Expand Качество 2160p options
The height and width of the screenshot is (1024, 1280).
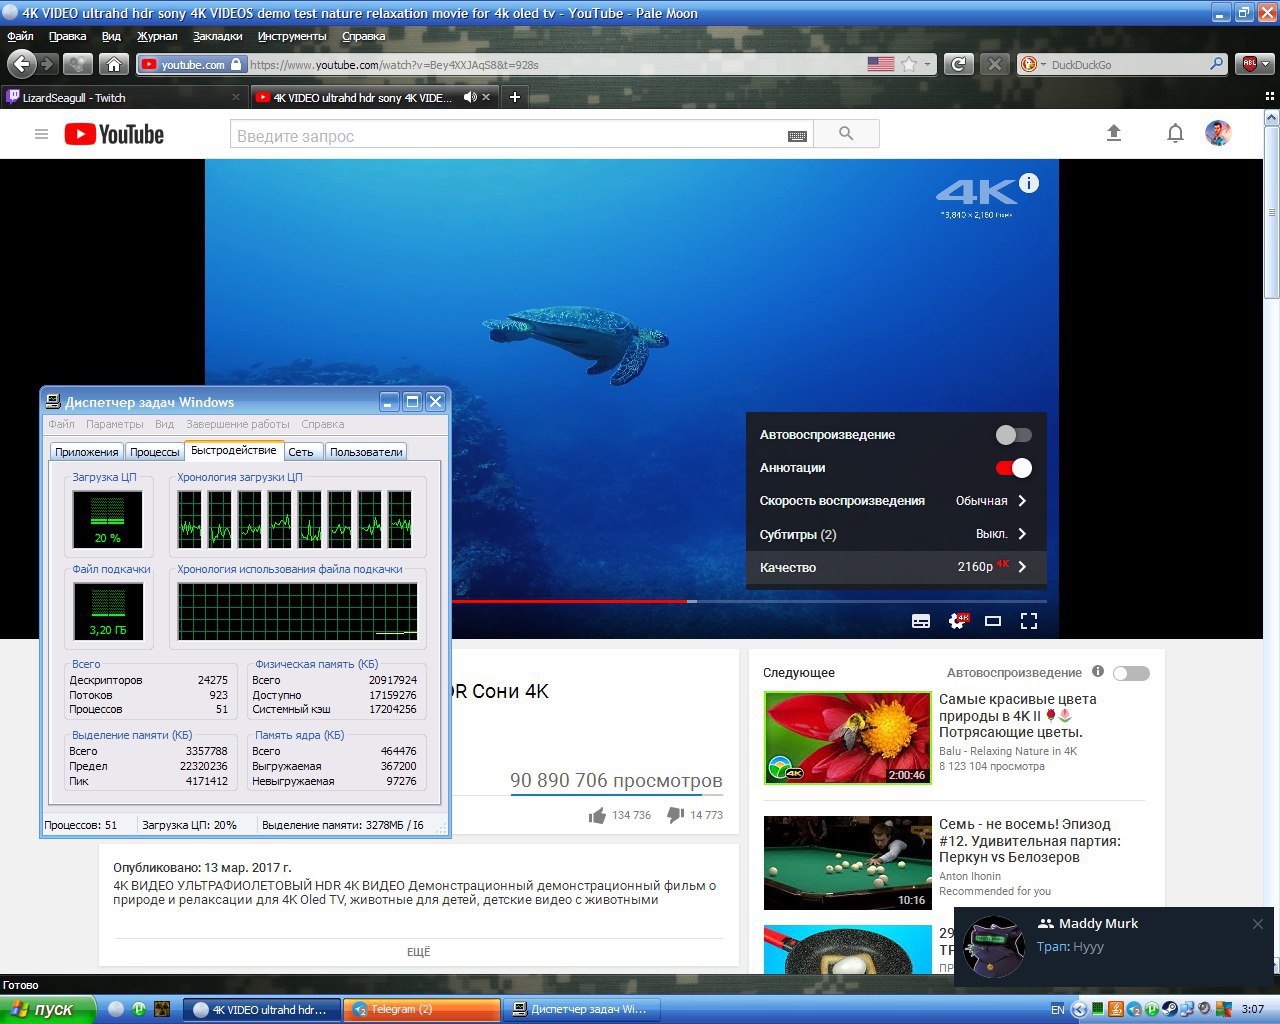click(896, 567)
